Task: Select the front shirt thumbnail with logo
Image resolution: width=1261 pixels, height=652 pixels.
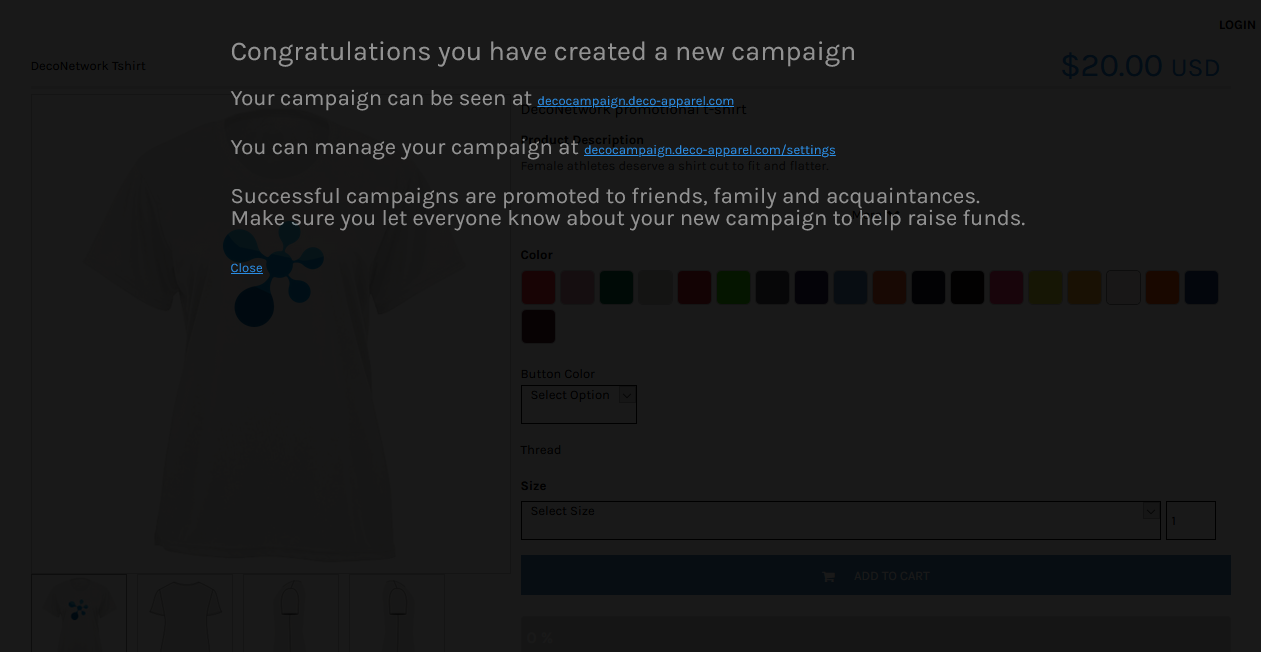Action: coord(79,613)
